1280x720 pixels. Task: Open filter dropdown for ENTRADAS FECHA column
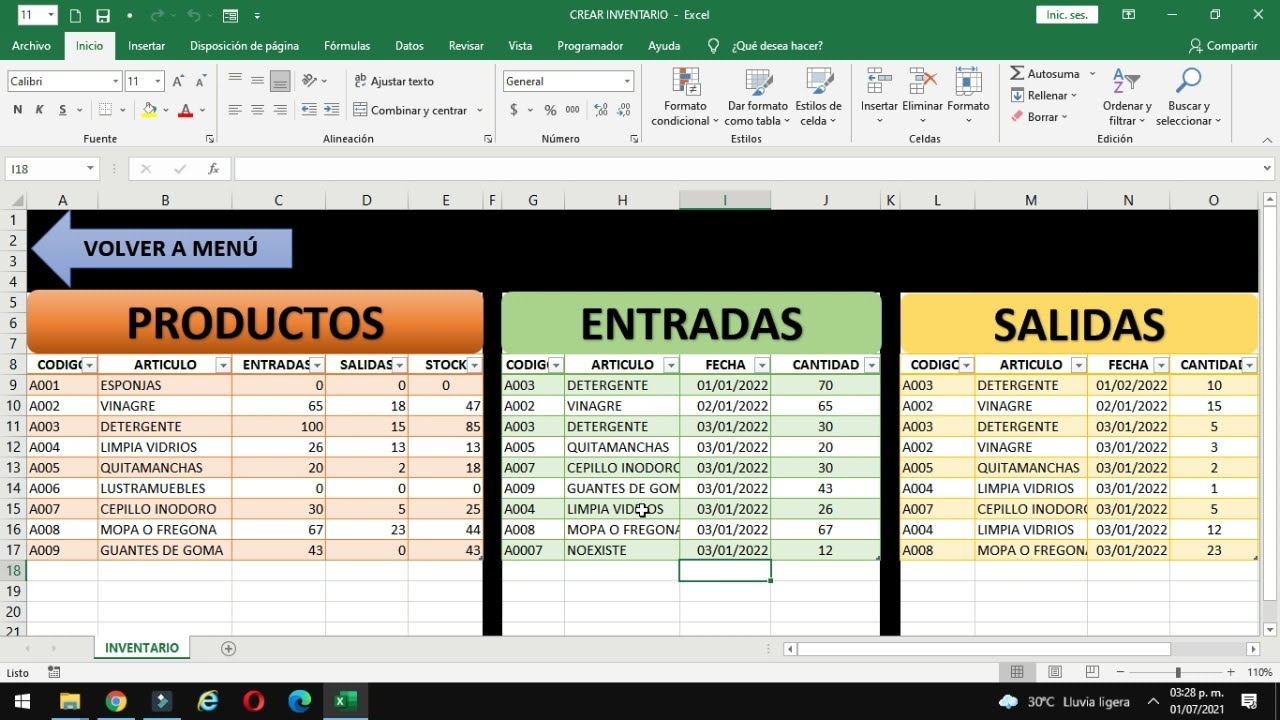[x=762, y=365]
